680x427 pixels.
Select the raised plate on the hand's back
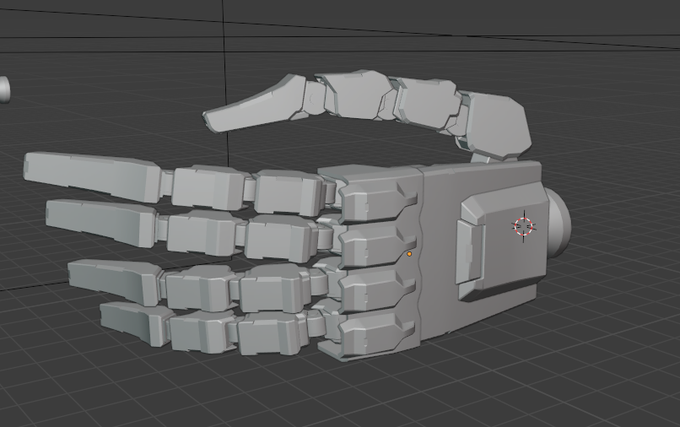(x=503, y=243)
